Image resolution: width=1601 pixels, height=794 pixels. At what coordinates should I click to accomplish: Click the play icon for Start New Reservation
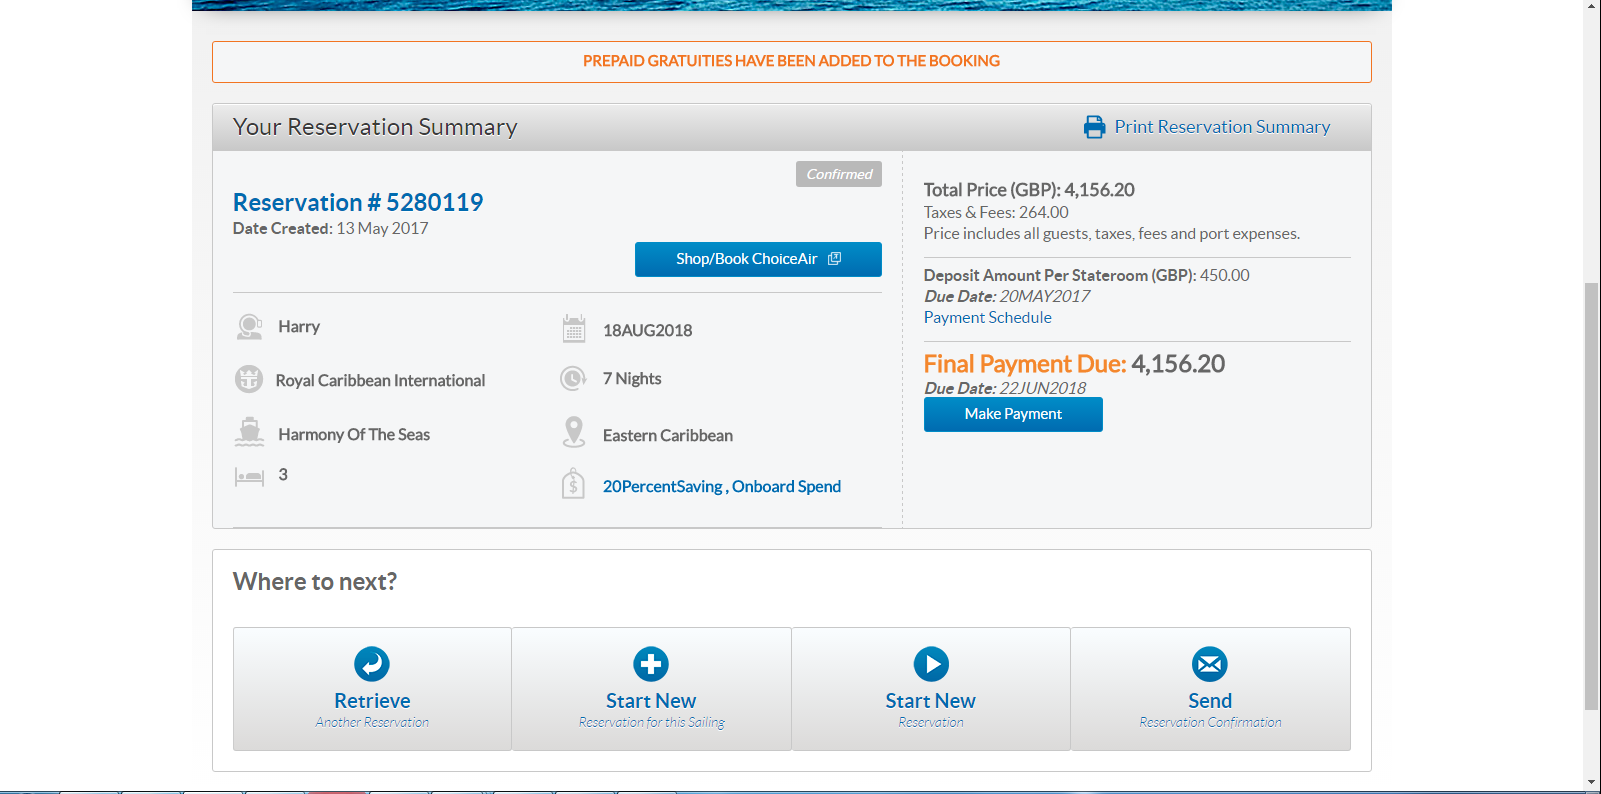[931, 664]
